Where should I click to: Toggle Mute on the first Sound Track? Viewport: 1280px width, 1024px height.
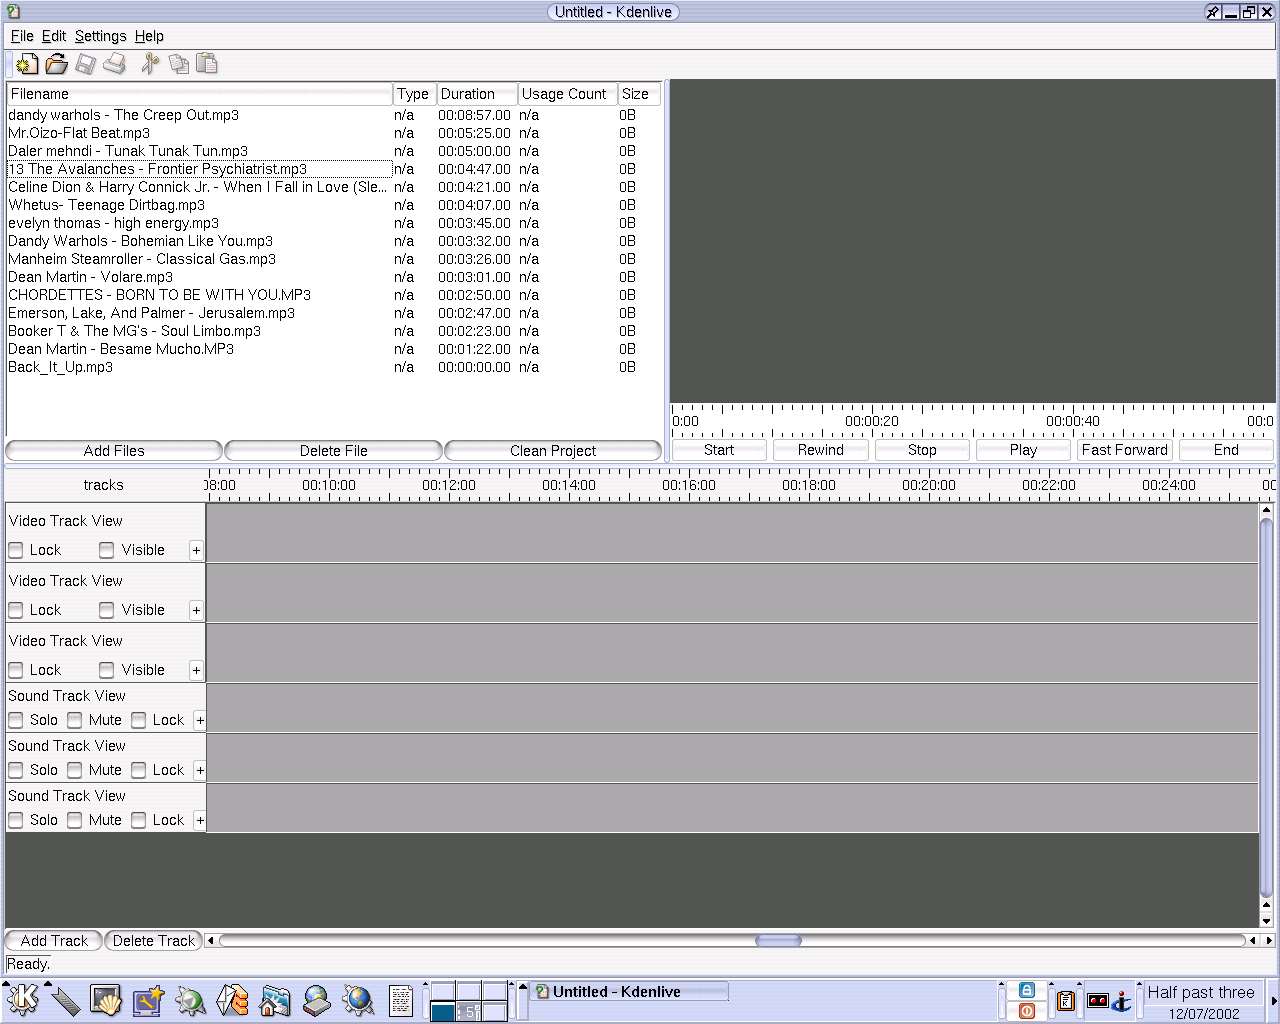75,720
